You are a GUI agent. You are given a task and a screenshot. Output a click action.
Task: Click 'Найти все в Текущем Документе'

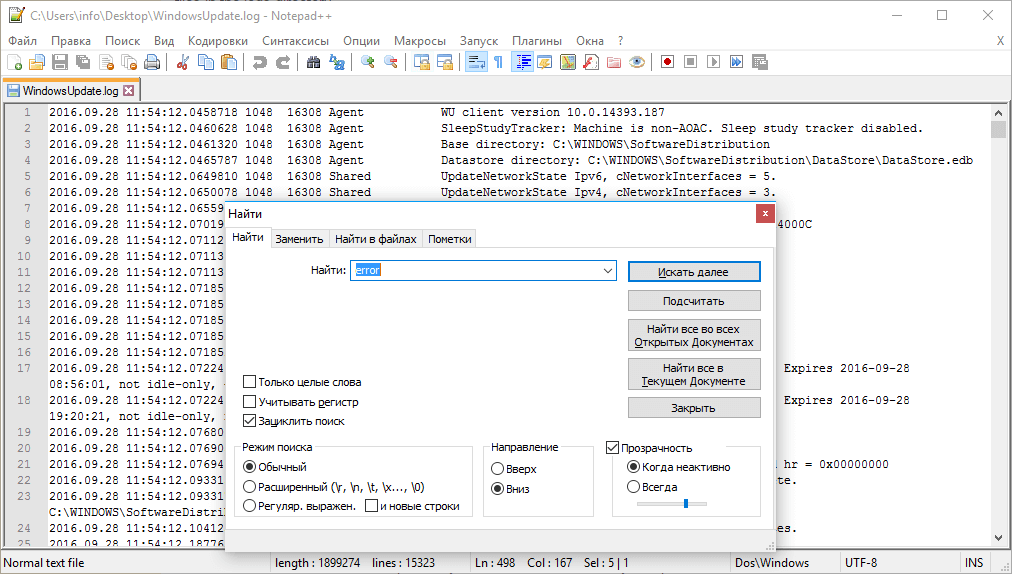tap(694, 374)
